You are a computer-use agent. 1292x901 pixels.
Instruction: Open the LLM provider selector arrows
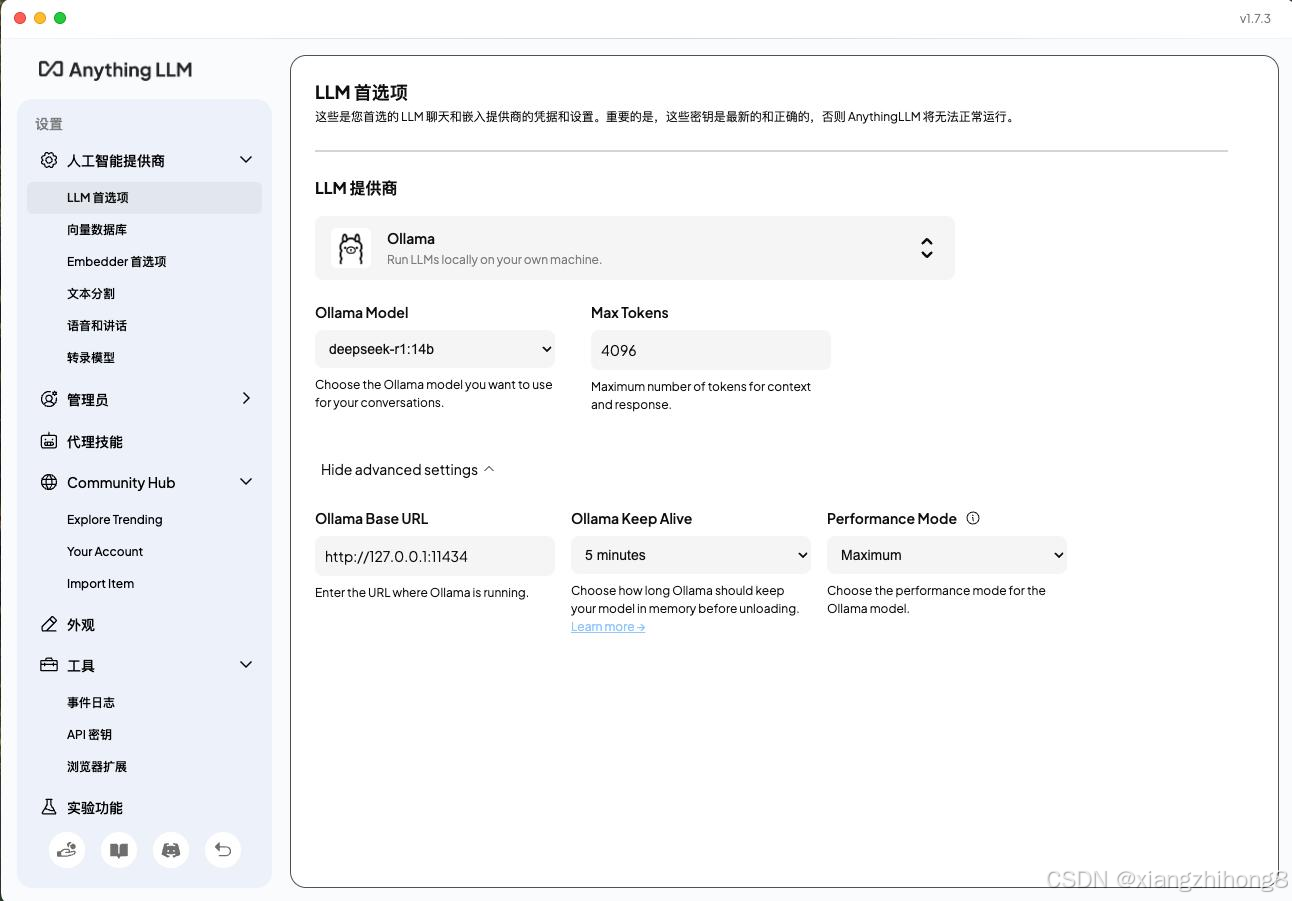927,248
